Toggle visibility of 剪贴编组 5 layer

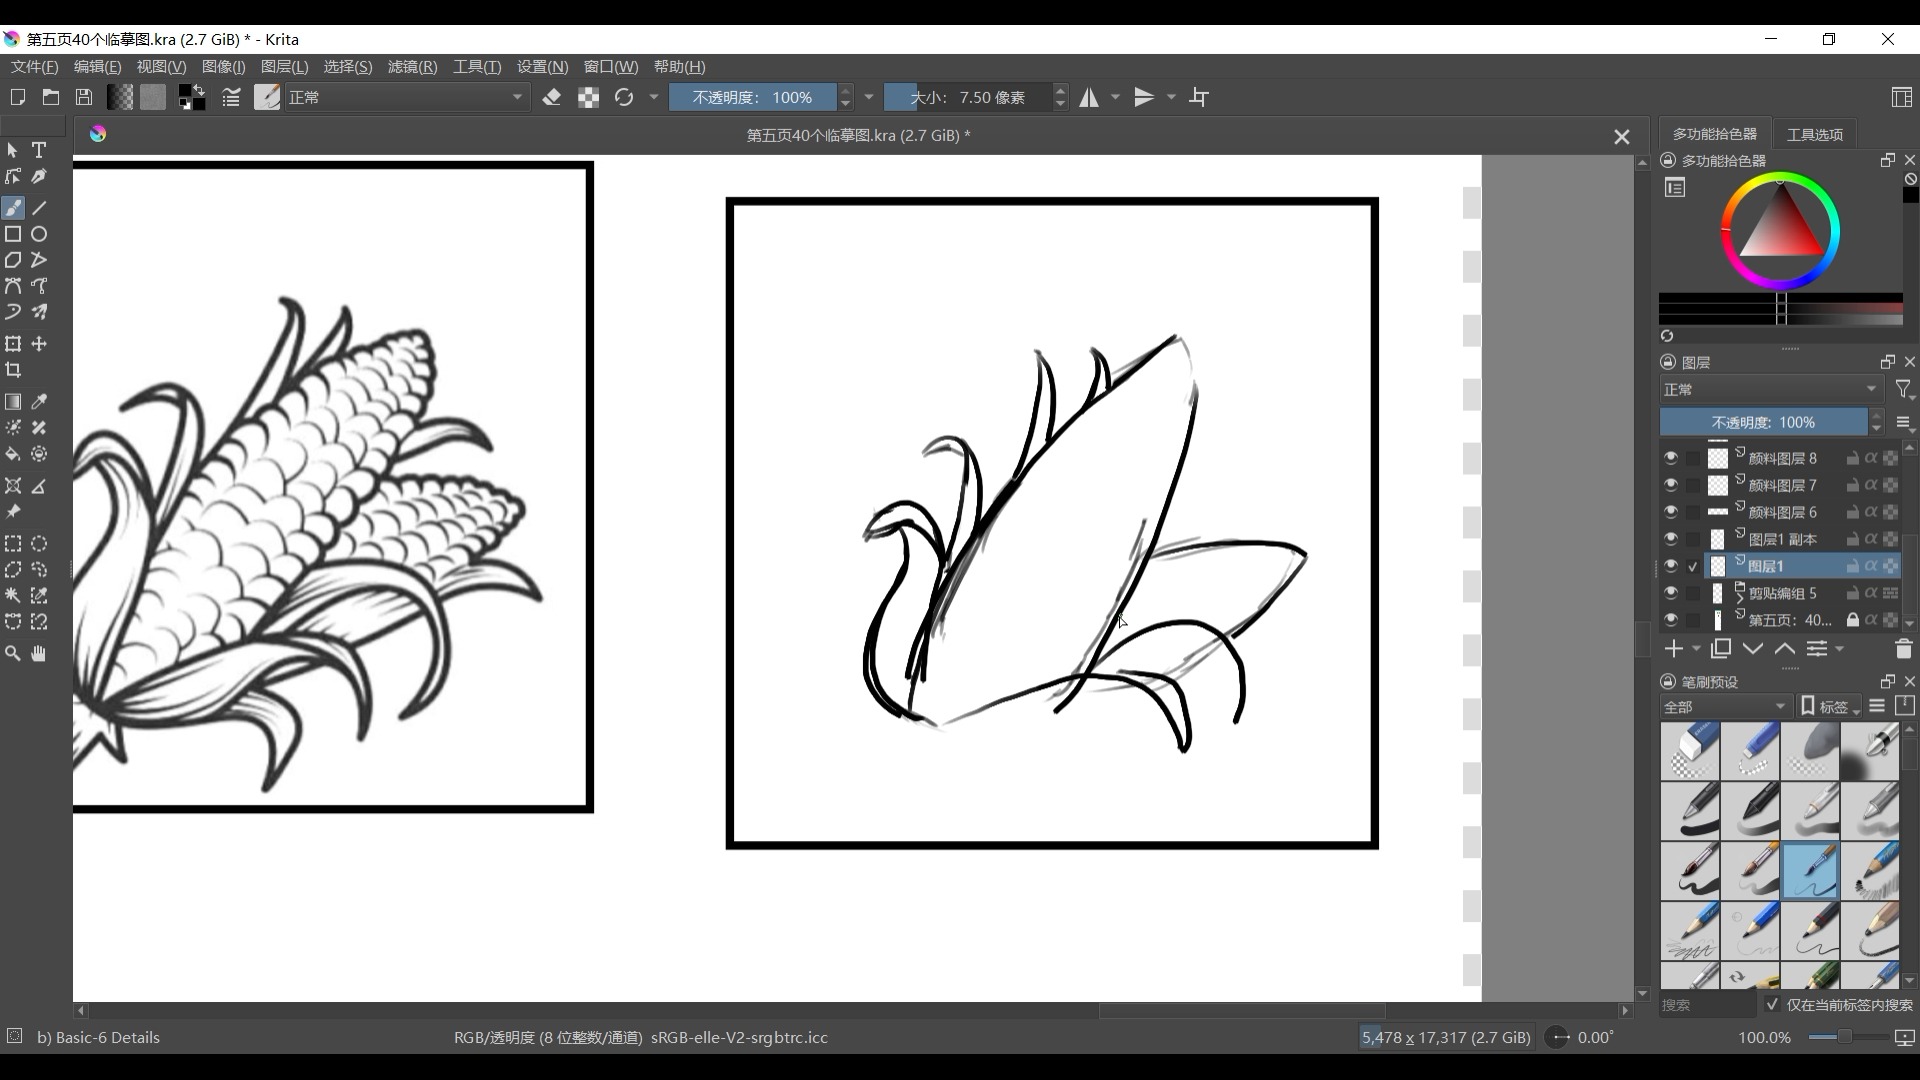pos(1671,593)
